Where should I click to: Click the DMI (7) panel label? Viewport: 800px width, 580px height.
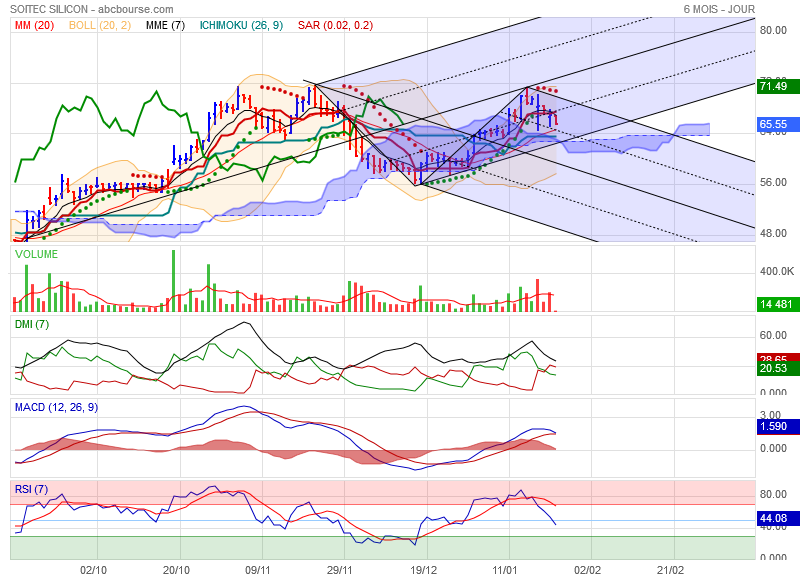(x=32, y=324)
